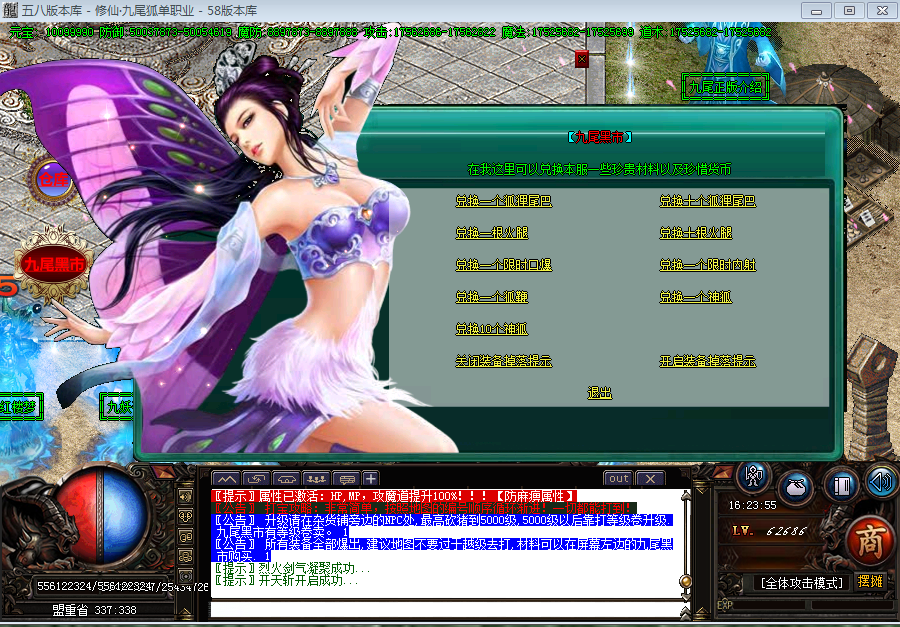
Task: Click 退出 to exit the dialog
Action: (x=599, y=394)
